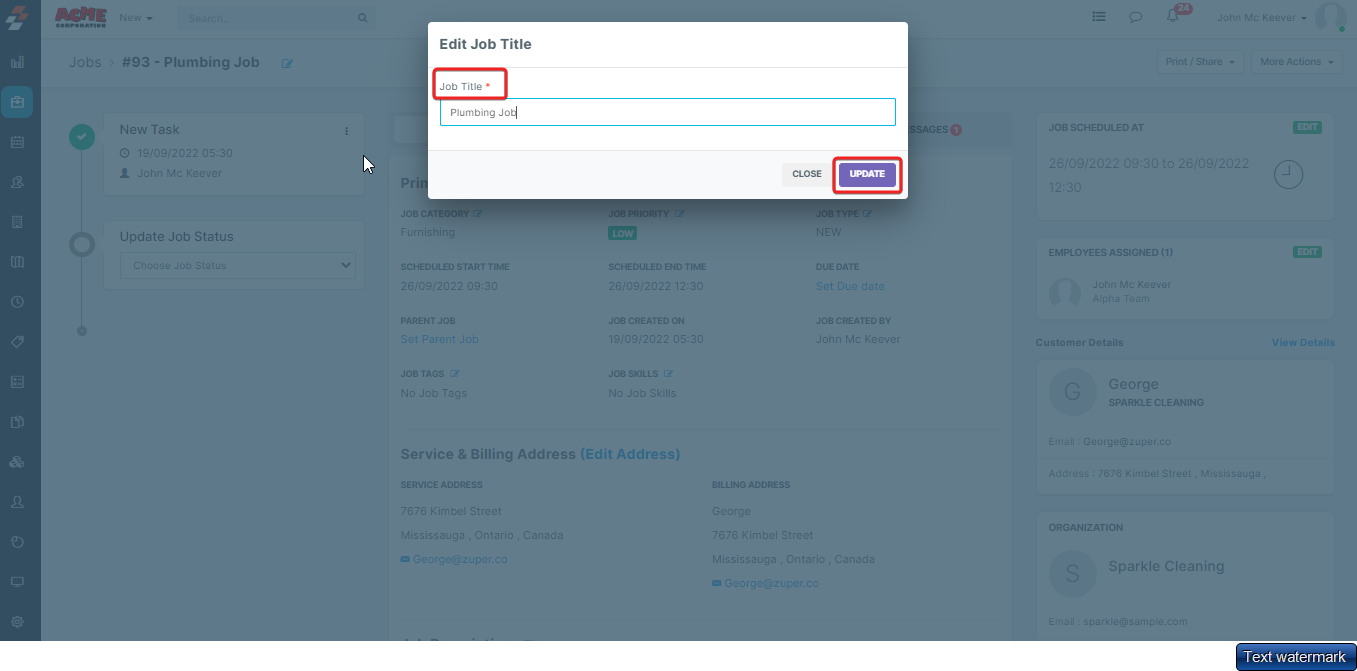1357x671 pixels.
Task: Open the More Actions dropdown
Action: pos(1298,62)
